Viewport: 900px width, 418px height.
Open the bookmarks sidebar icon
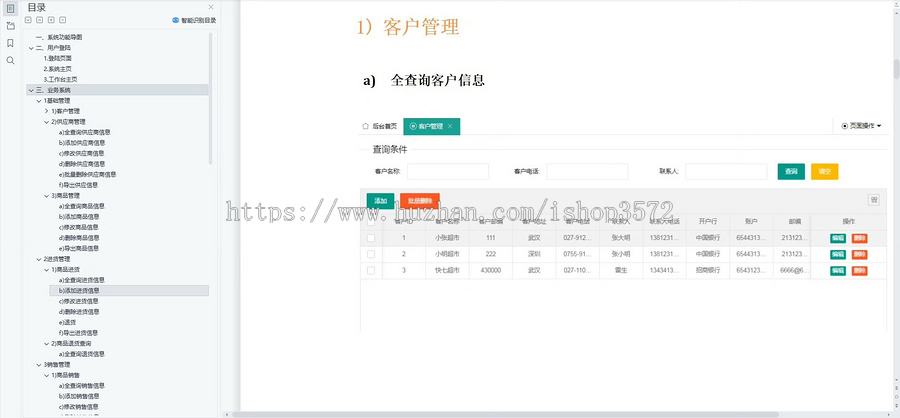[10, 43]
